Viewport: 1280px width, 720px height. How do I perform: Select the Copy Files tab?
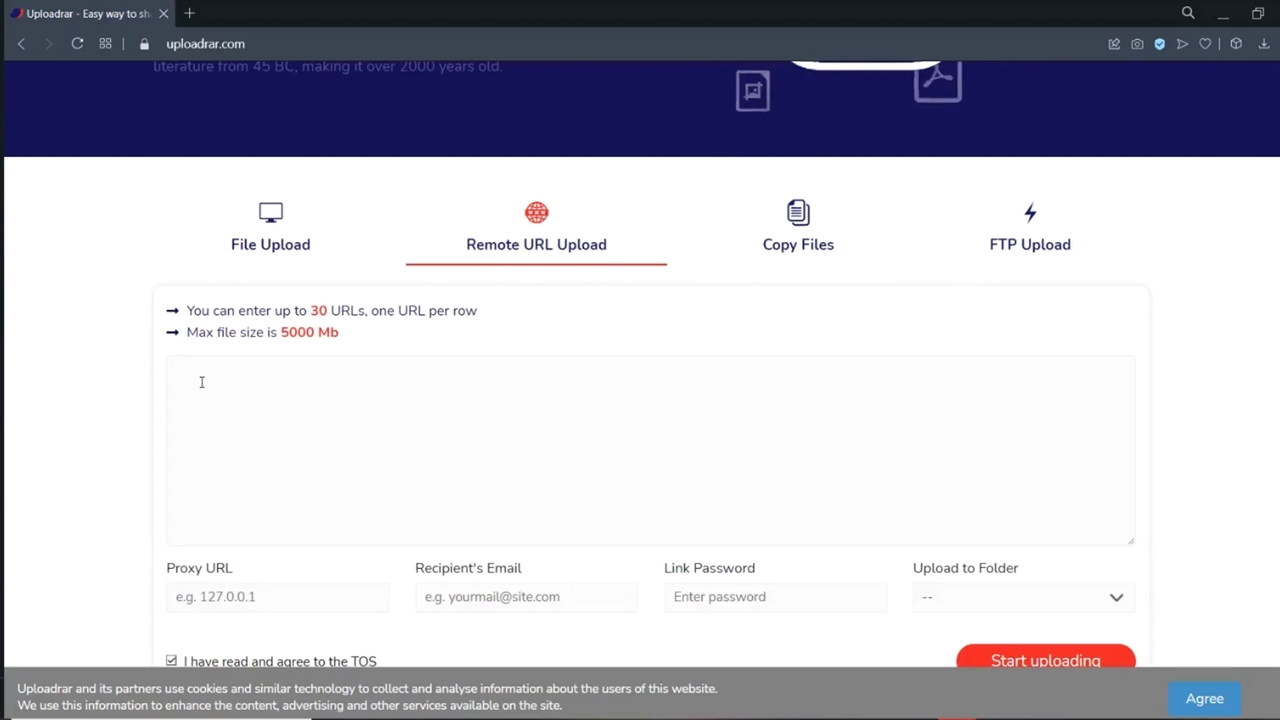[797, 228]
